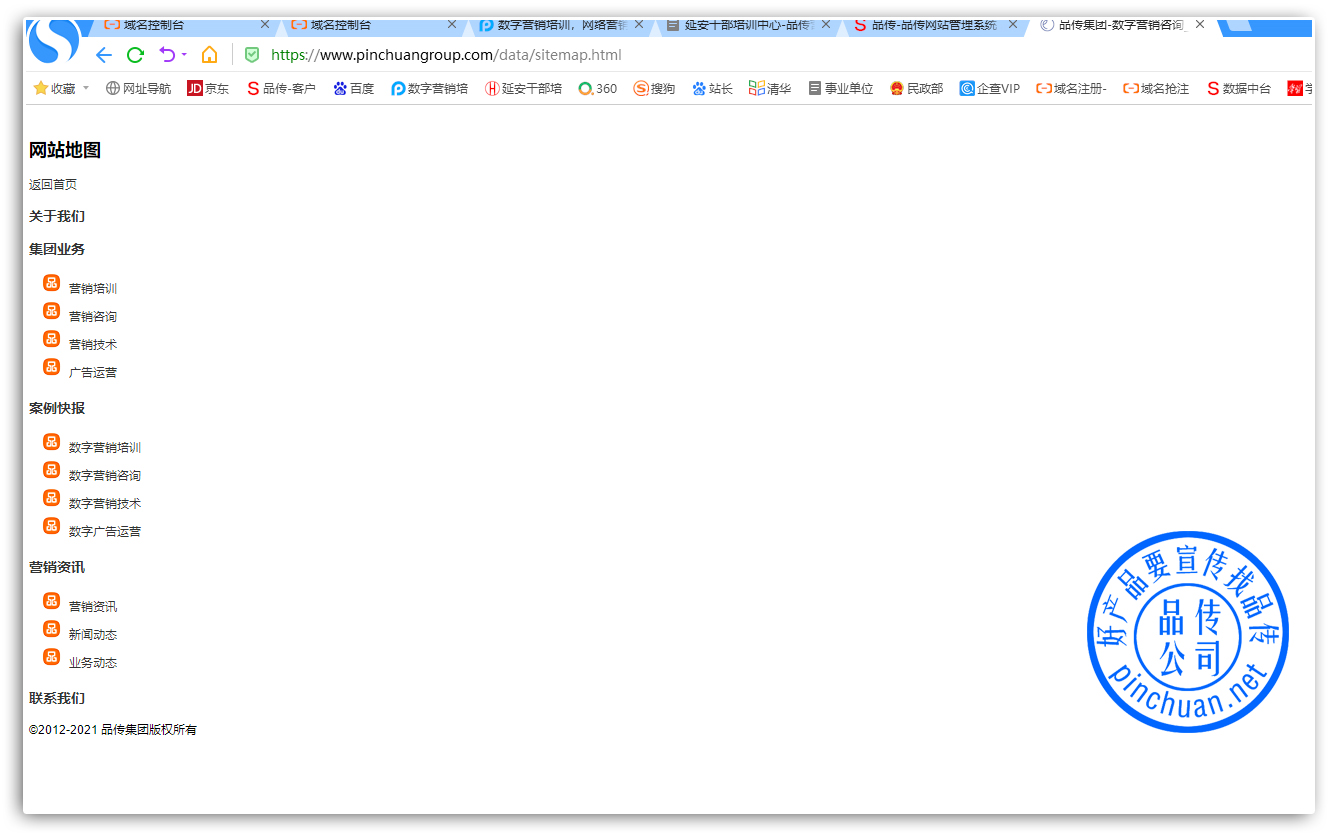Open the 数字营销咨询 case link
Viewport: 1343px width, 833px height.
click(x=104, y=474)
